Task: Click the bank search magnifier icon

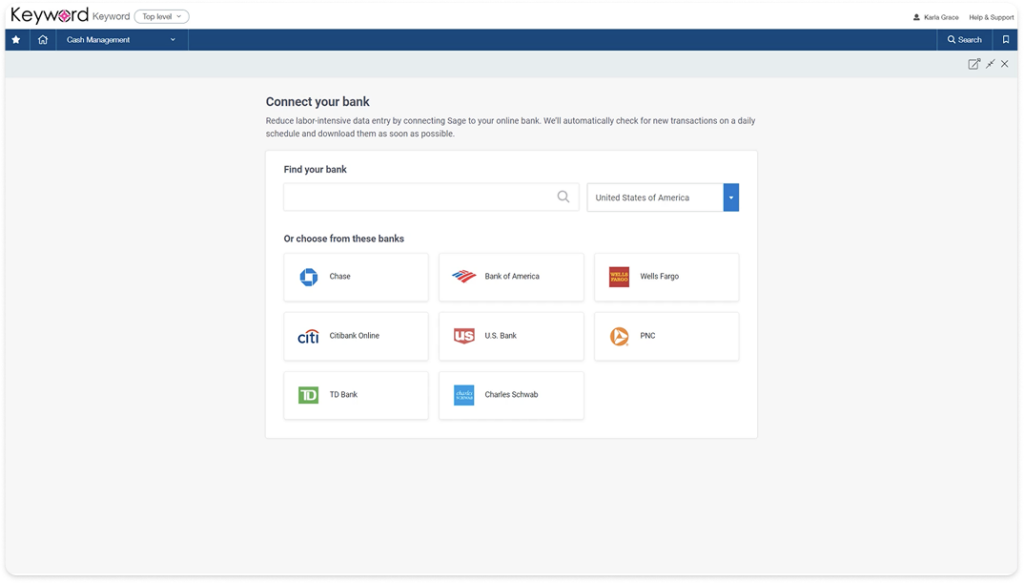Action: pos(563,197)
